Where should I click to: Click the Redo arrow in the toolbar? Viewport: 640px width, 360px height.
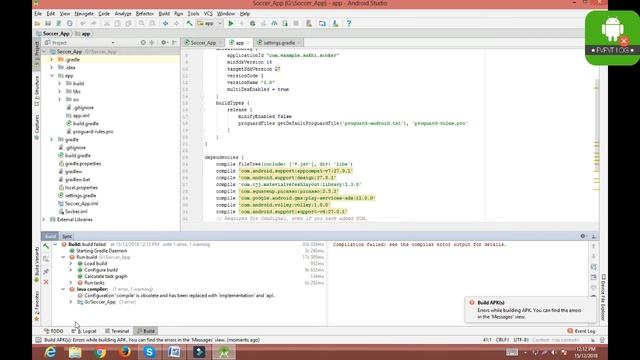(93, 24)
